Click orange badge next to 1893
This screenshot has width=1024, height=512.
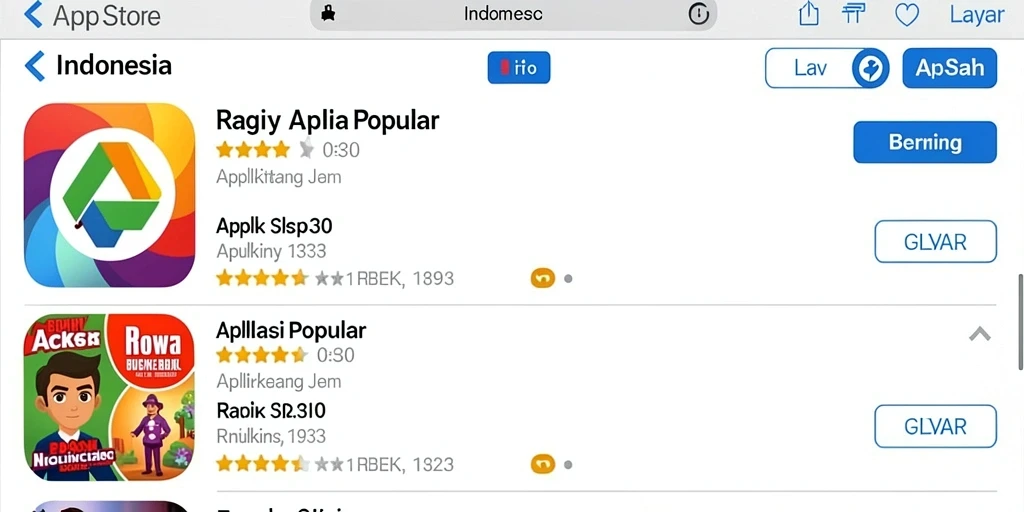(x=543, y=279)
